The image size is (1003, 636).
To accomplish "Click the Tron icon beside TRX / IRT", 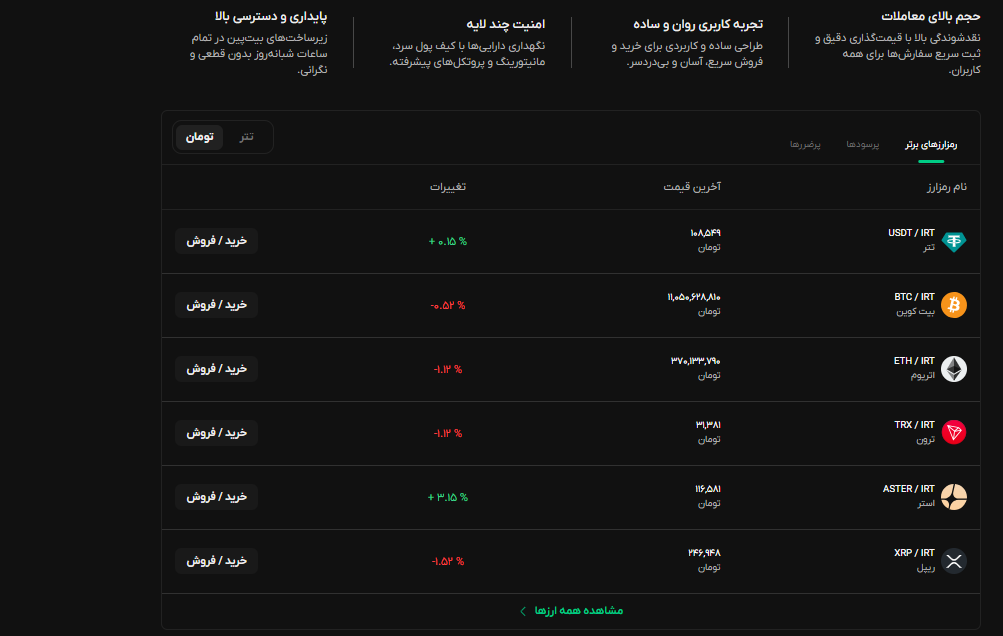I will [953, 432].
